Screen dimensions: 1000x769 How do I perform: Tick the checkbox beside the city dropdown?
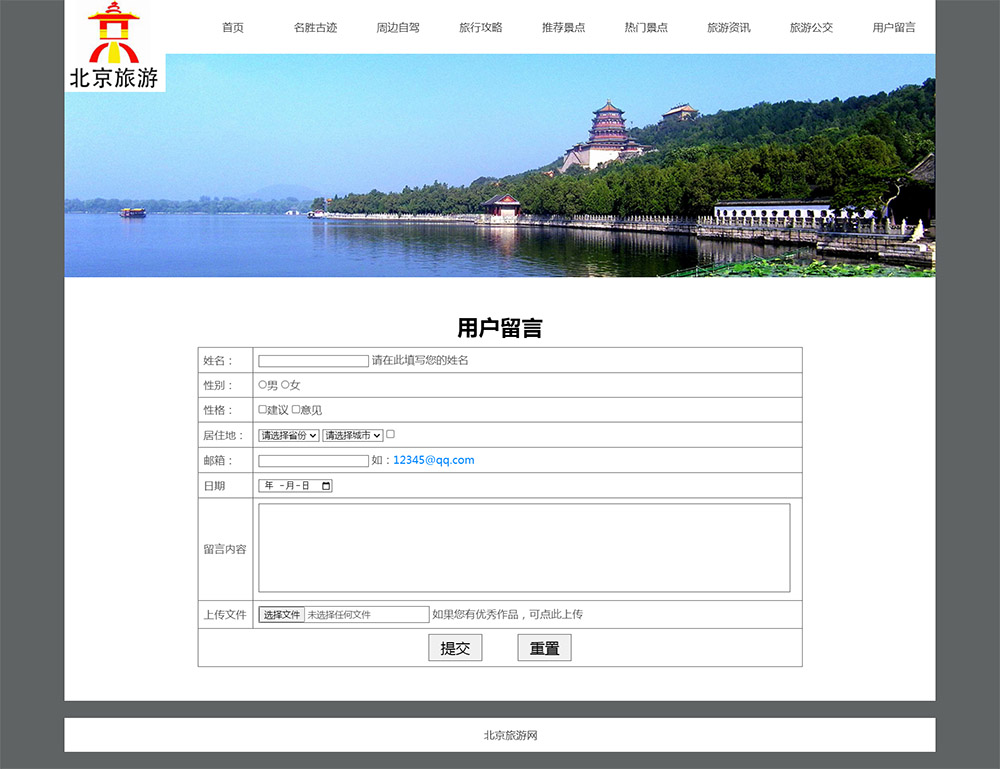pyautogui.click(x=390, y=434)
